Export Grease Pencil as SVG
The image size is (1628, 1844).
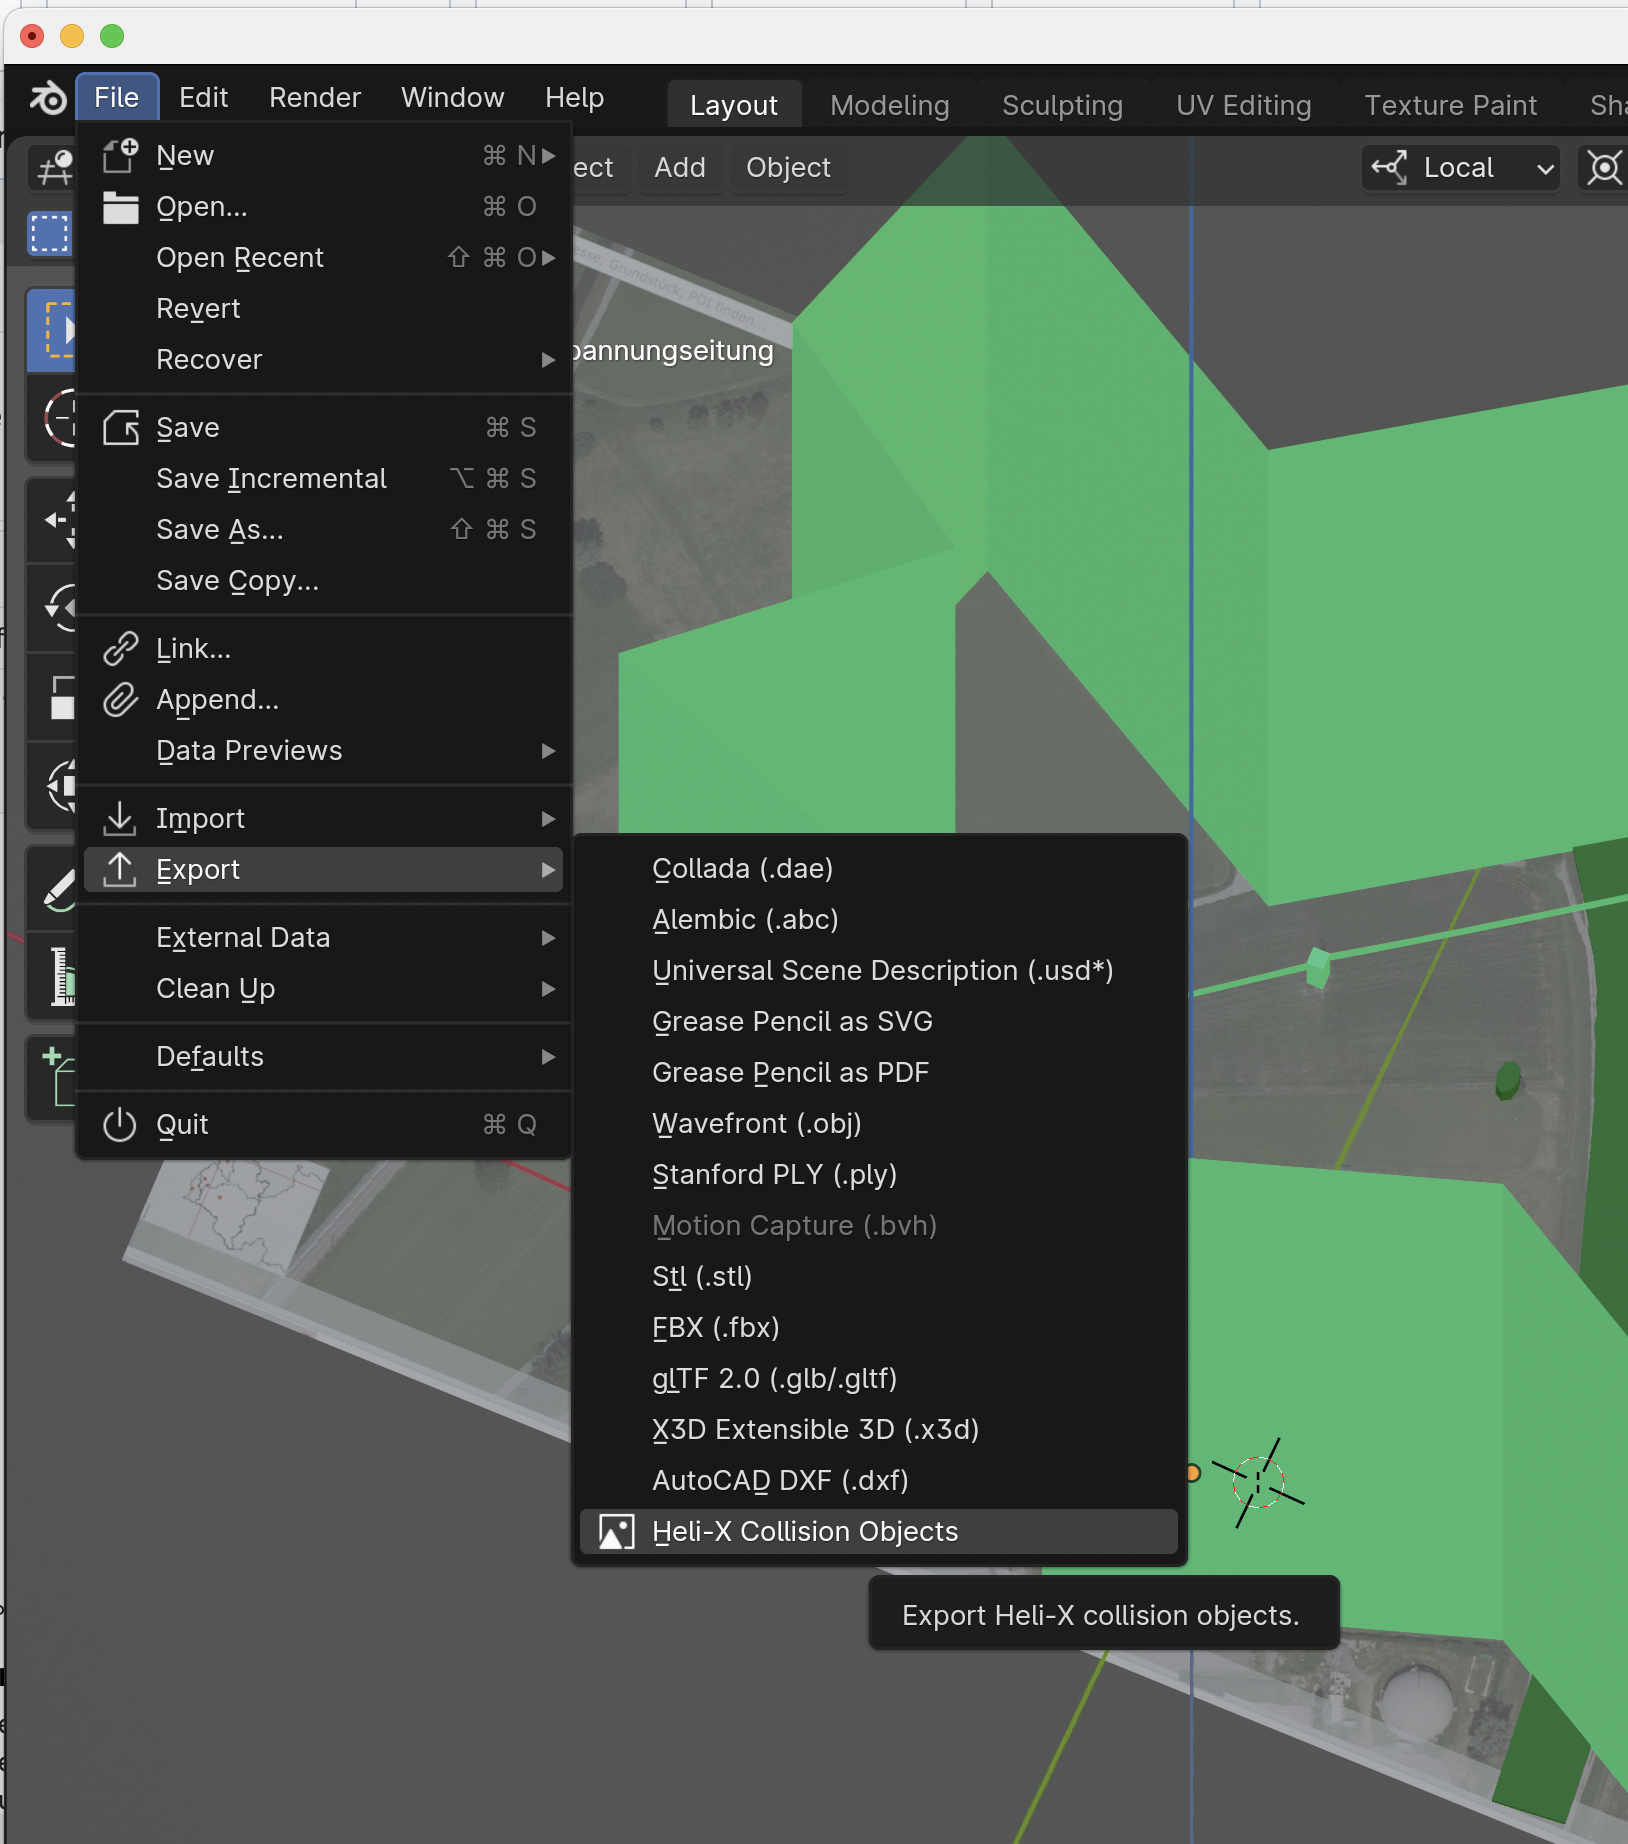(878, 1022)
